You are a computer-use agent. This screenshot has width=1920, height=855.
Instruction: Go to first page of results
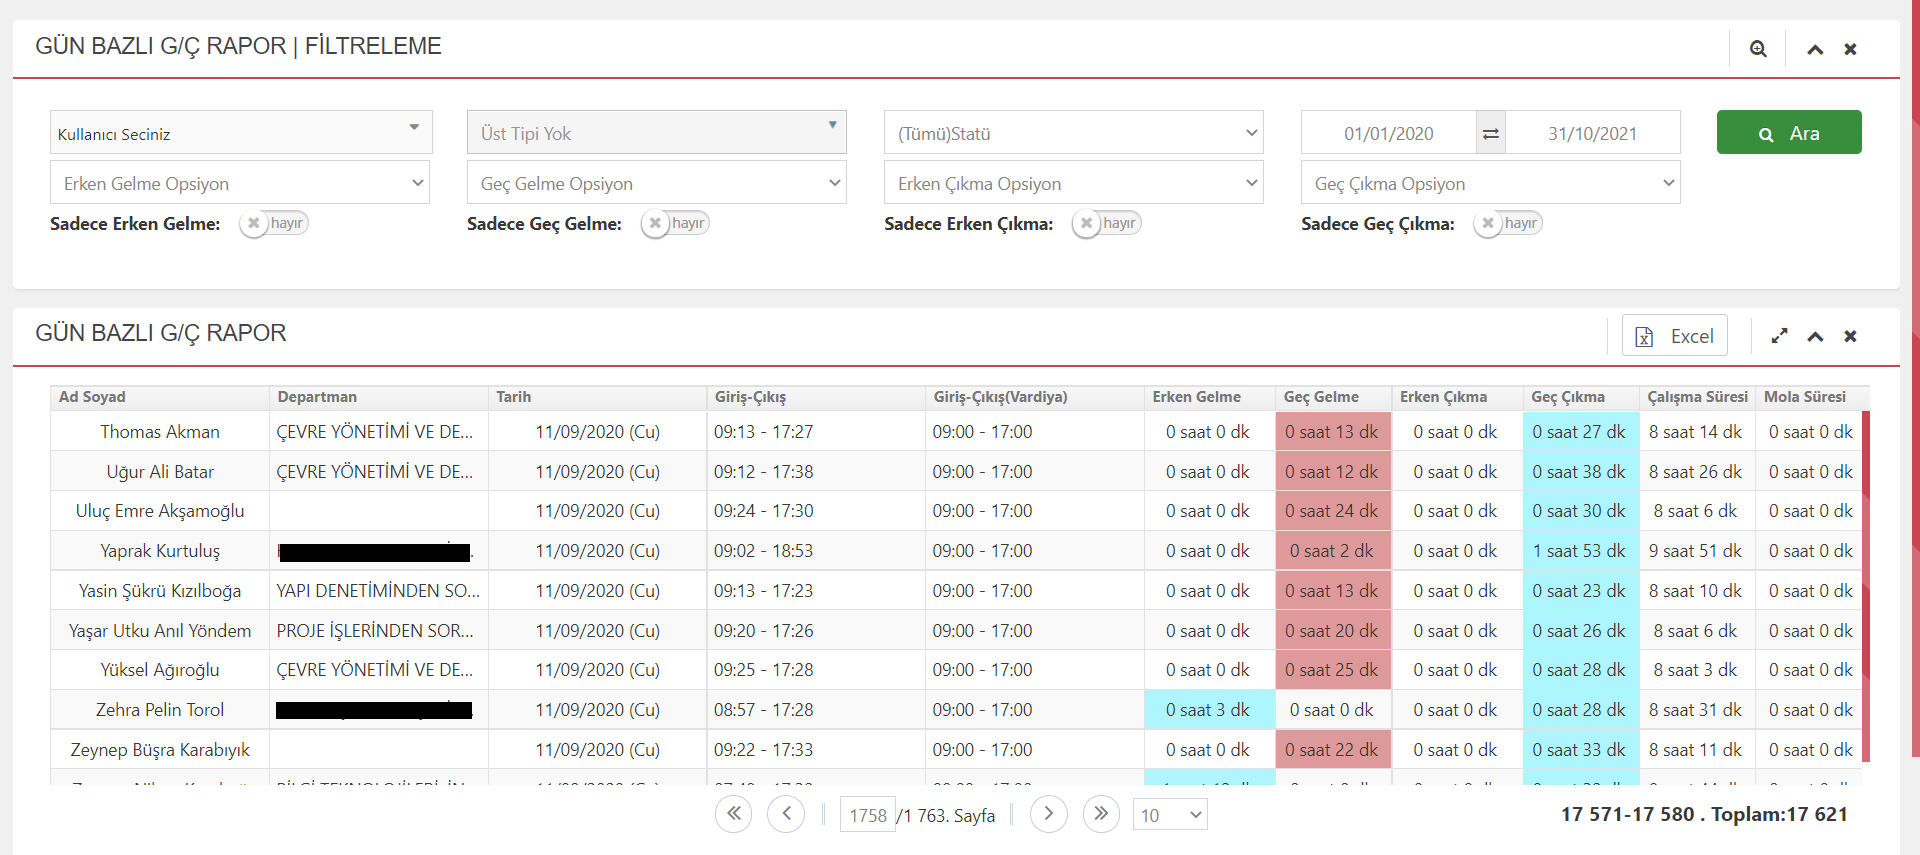click(734, 814)
